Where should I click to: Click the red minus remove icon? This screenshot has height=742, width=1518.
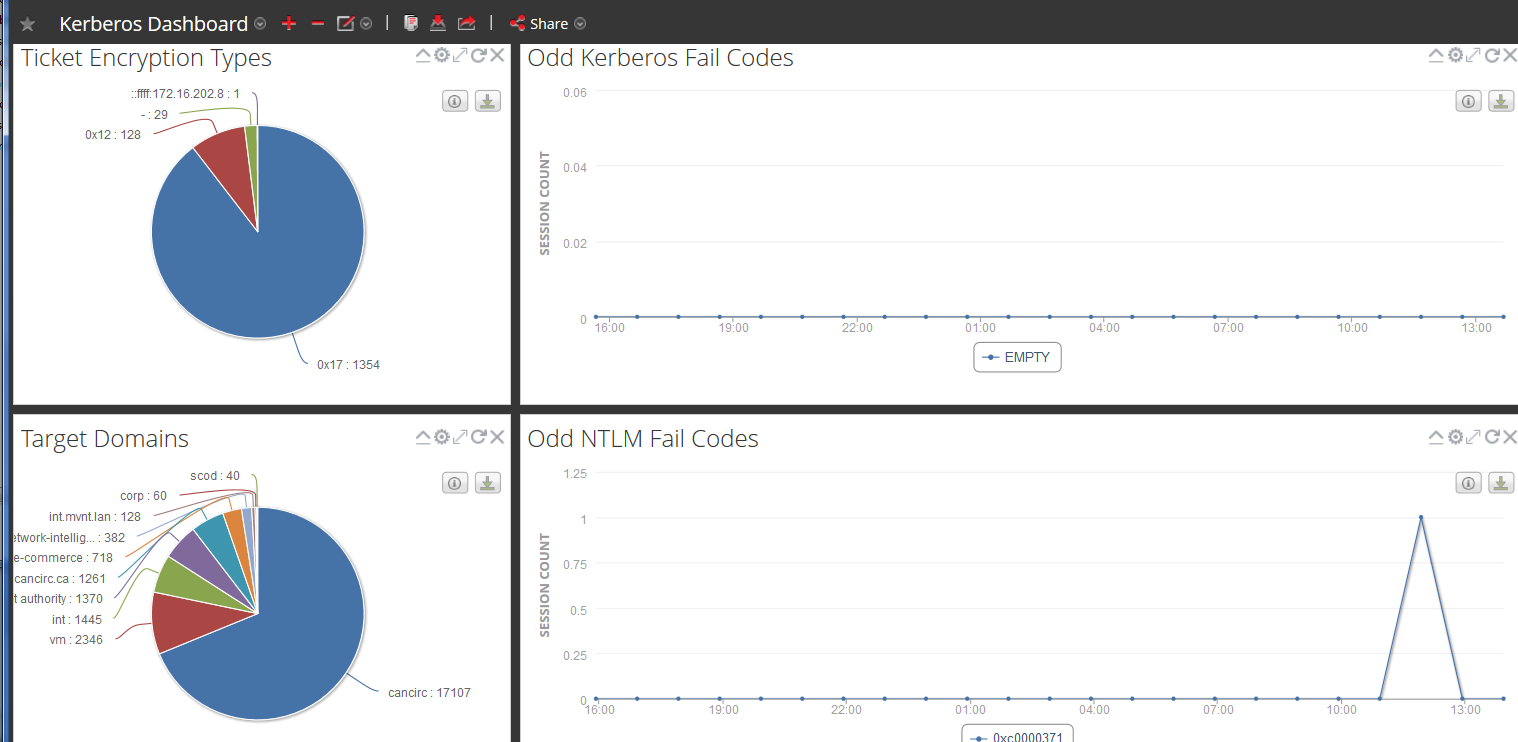tap(318, 23)
